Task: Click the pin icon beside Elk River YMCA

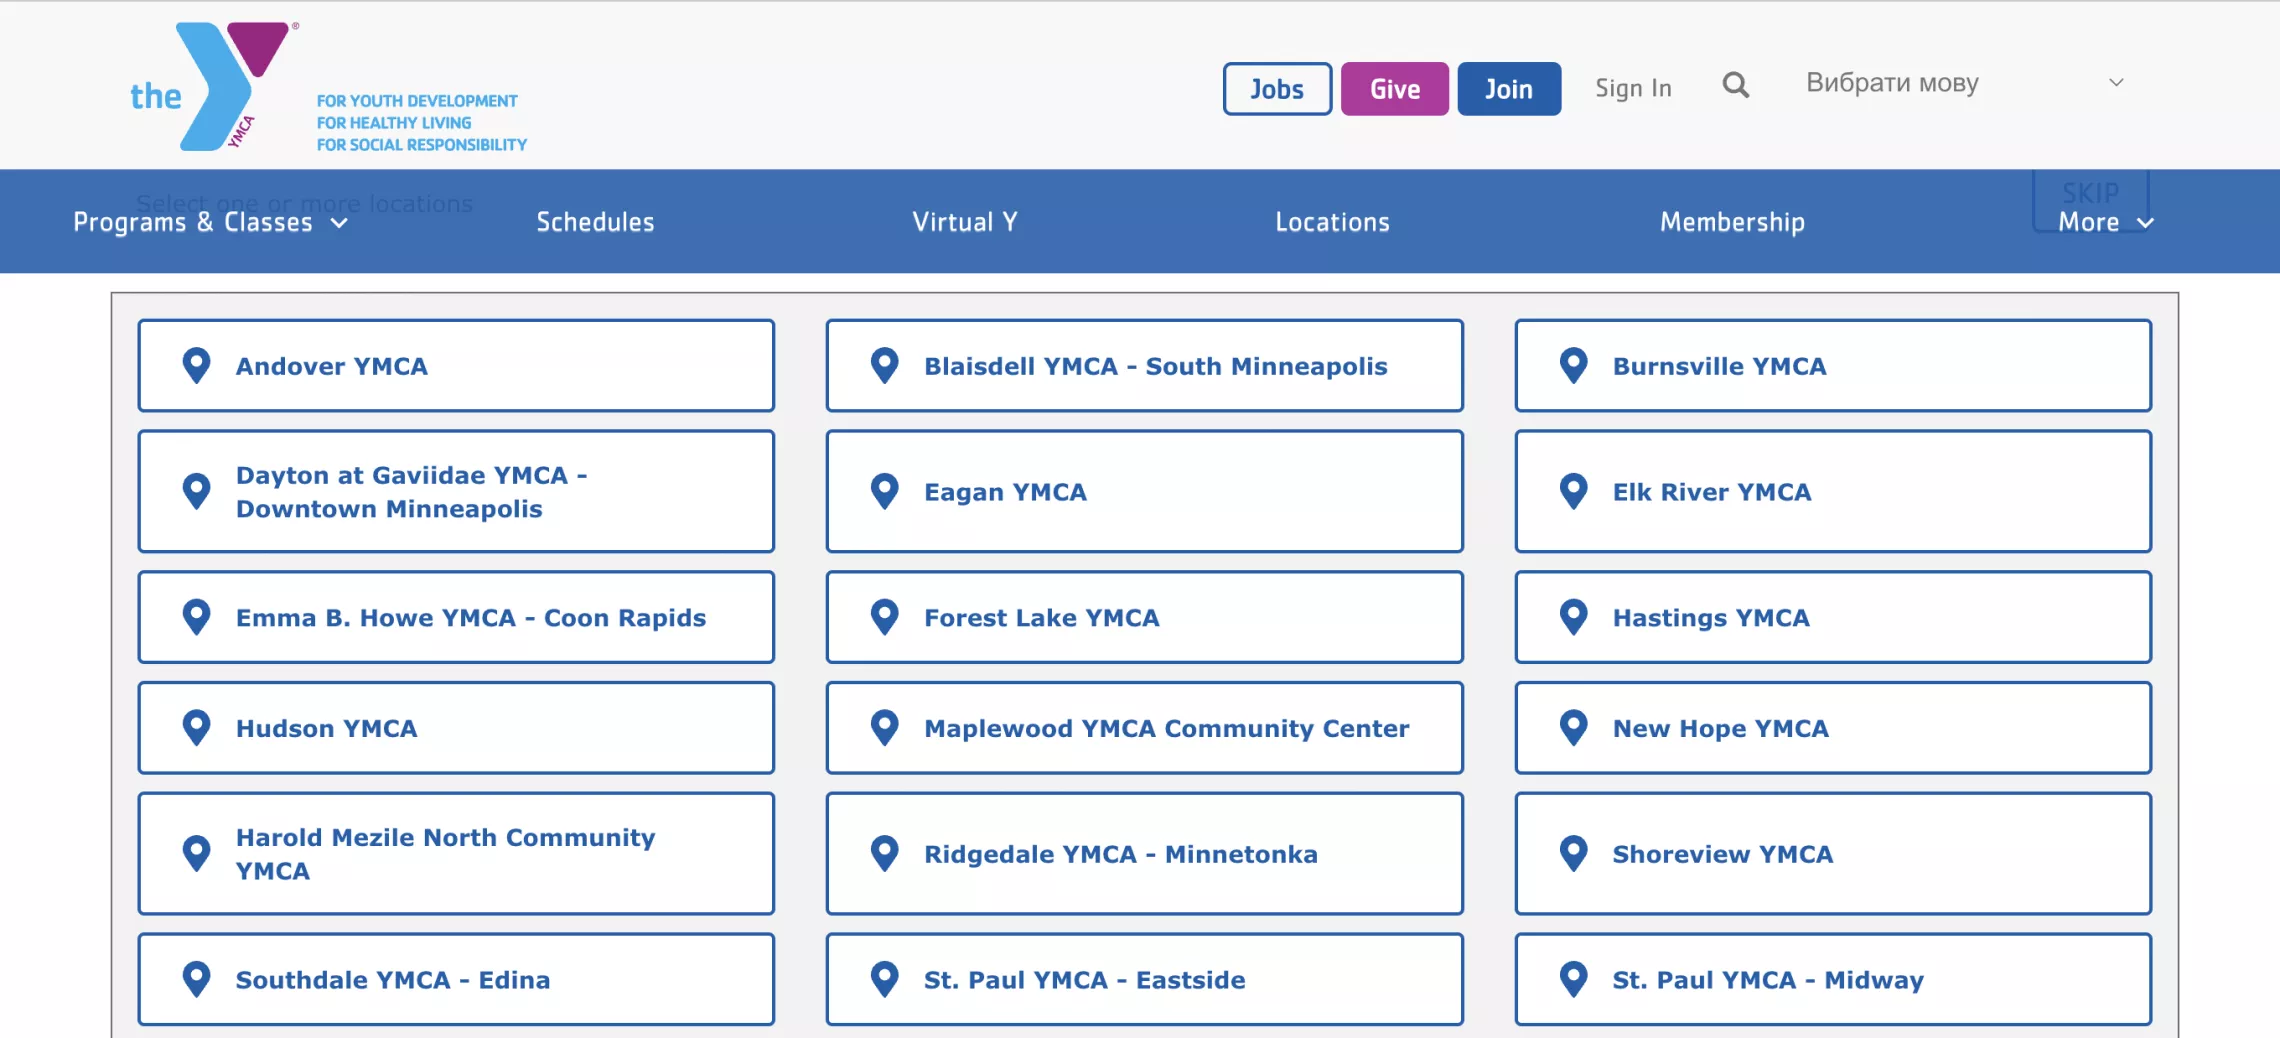Action: (x=1574, y=492)
